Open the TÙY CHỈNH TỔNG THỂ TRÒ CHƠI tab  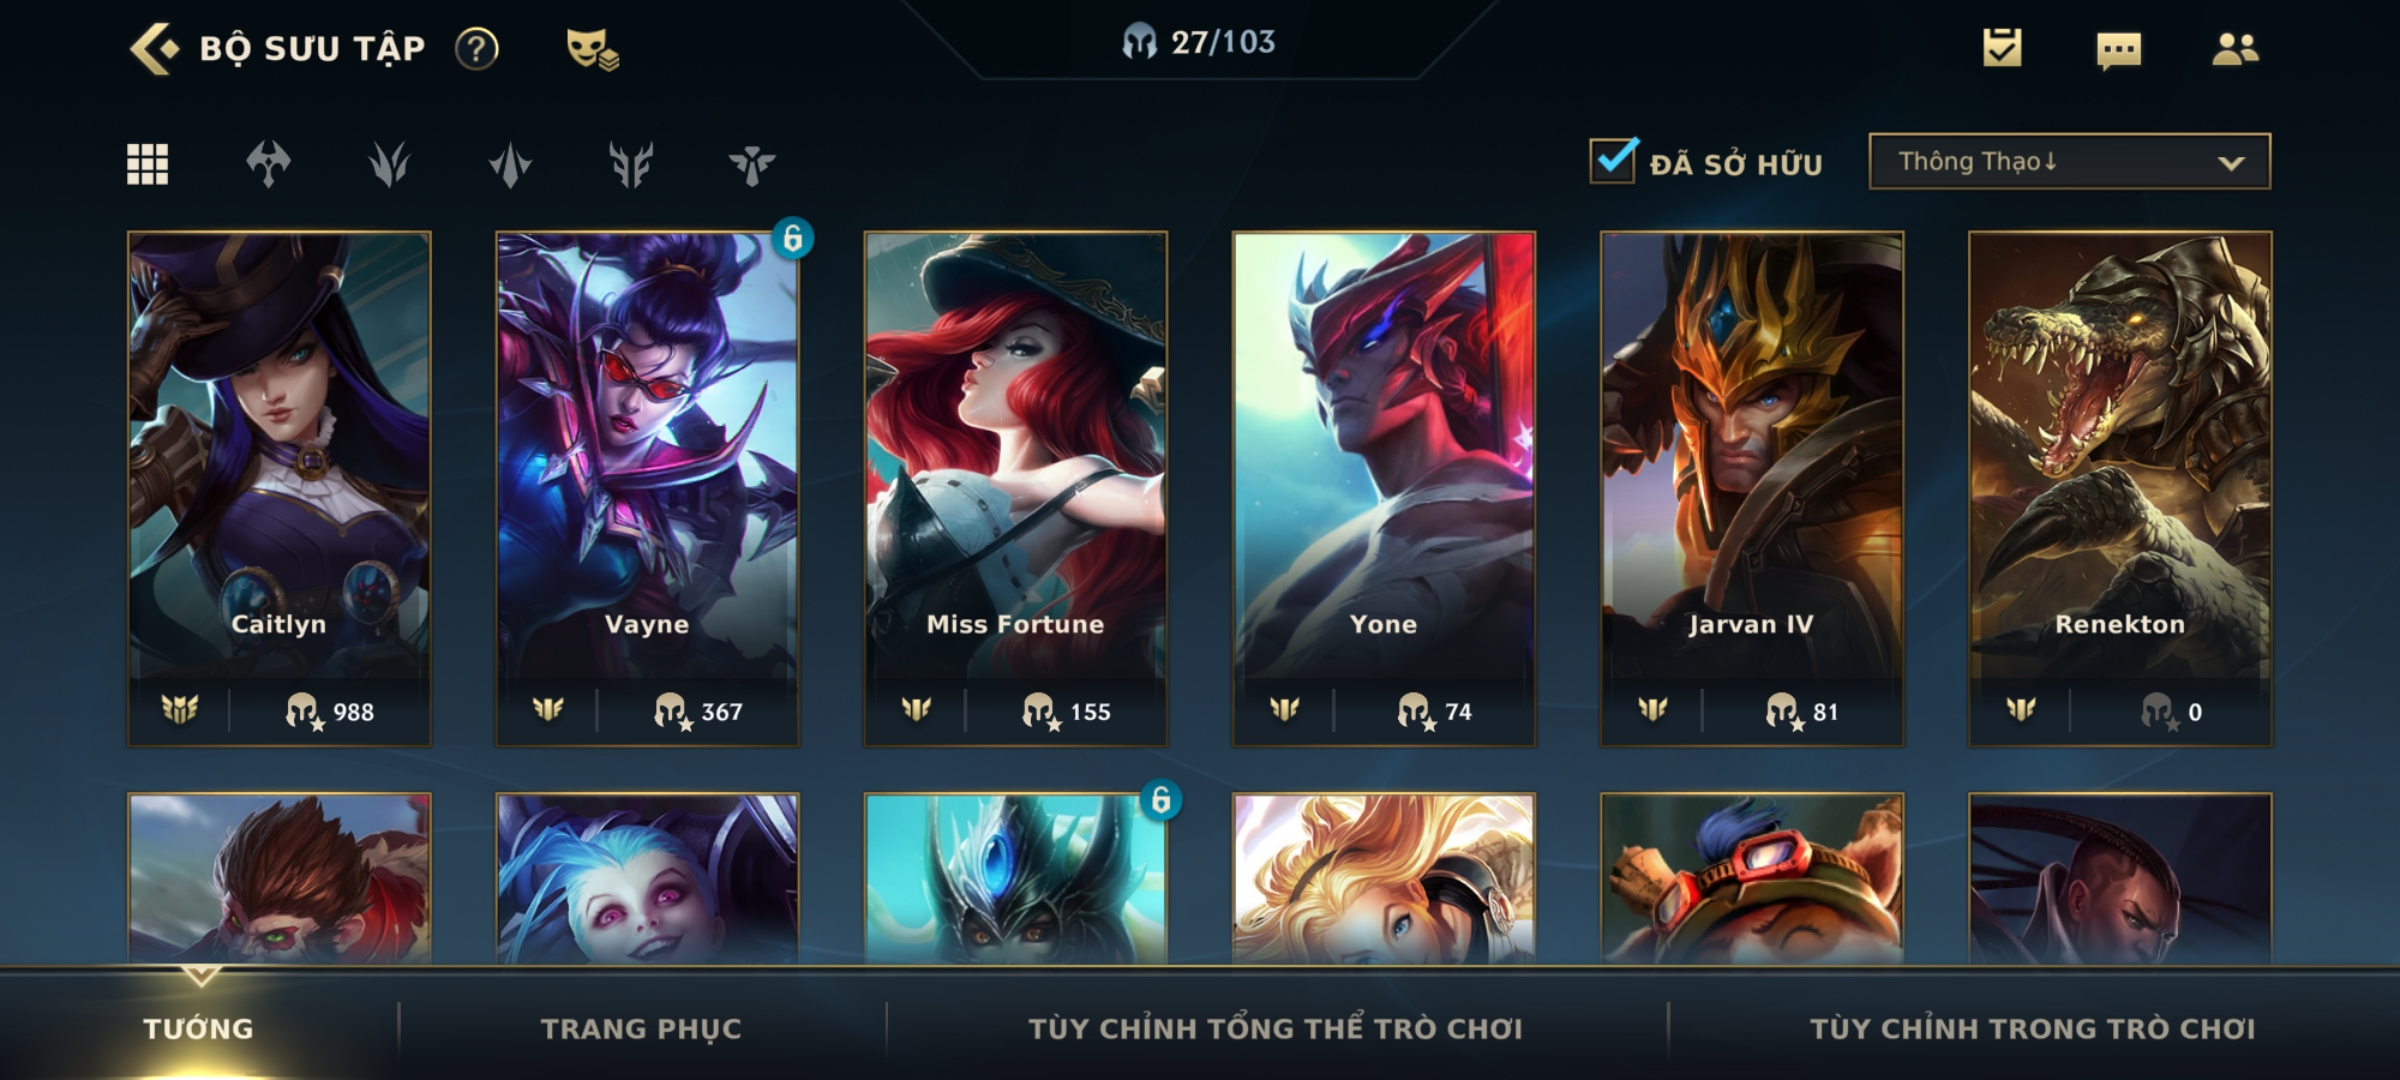pyautogui.click(x=1275, y=1029)
